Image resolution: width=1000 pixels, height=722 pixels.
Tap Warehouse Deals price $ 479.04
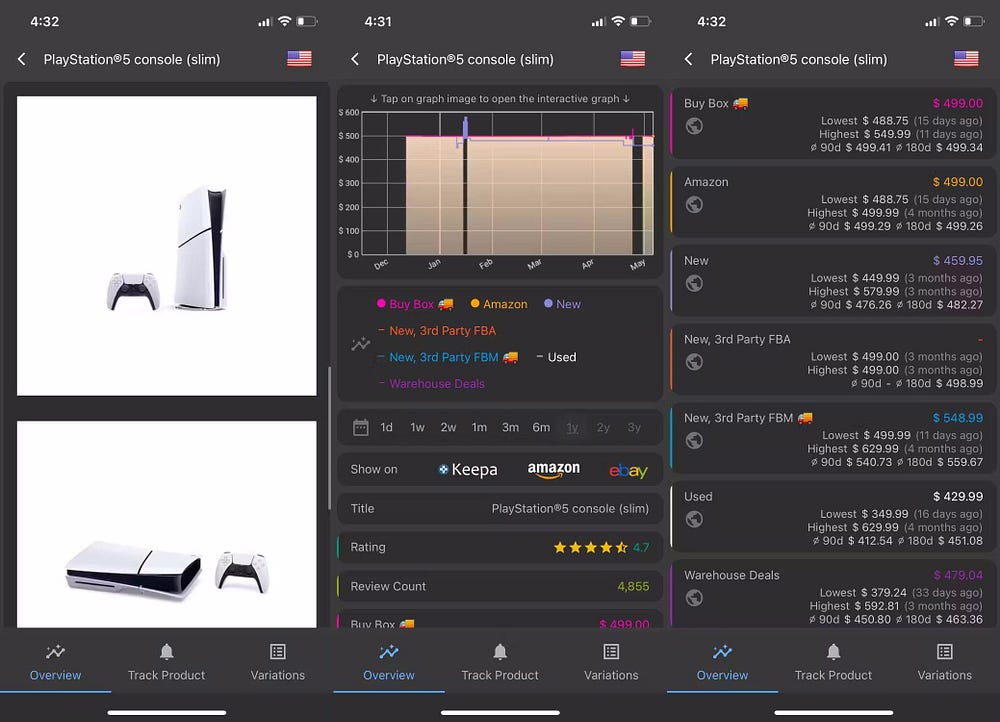click(957, 575)
